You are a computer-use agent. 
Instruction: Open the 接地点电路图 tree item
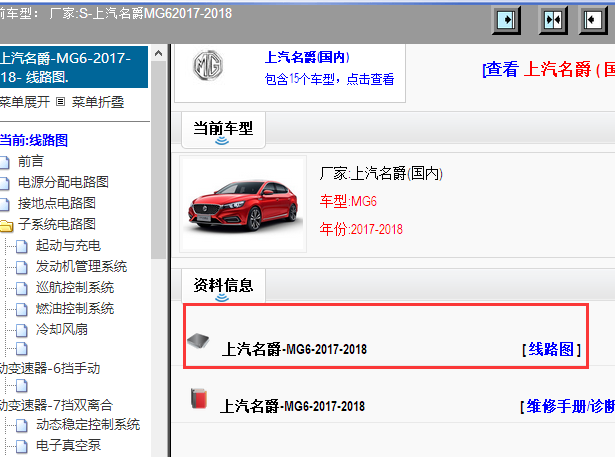57,203
